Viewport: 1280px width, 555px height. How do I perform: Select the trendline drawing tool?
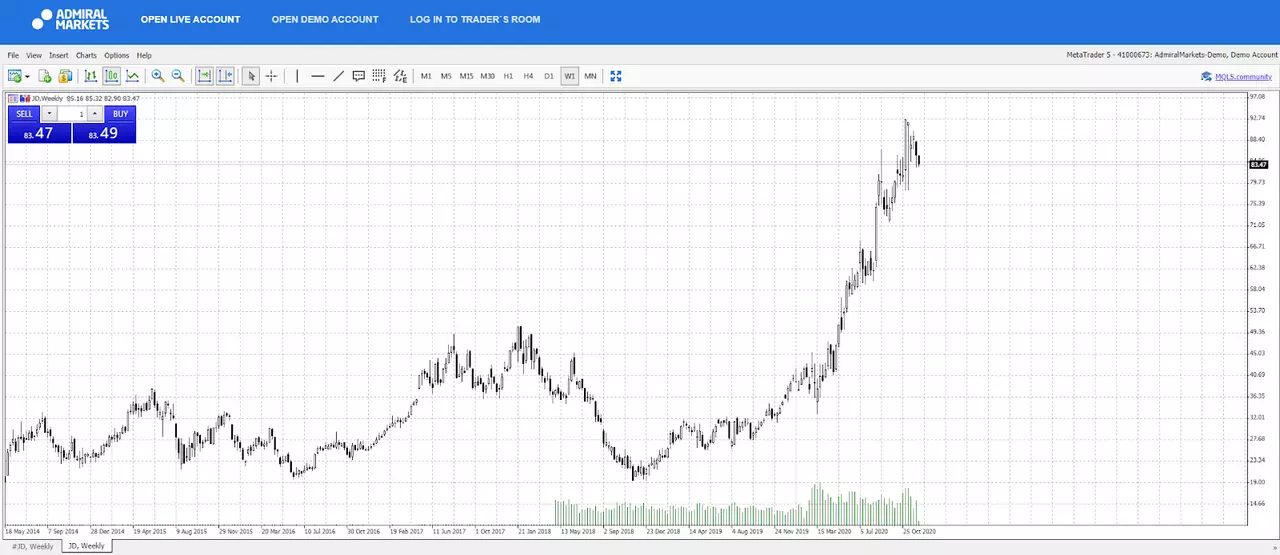click(338, 76)
